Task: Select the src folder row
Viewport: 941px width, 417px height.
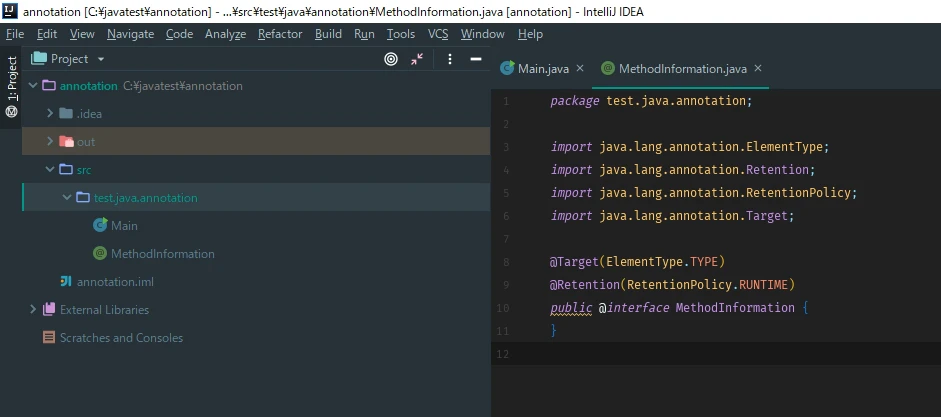Action: click(x=256, y=170)
